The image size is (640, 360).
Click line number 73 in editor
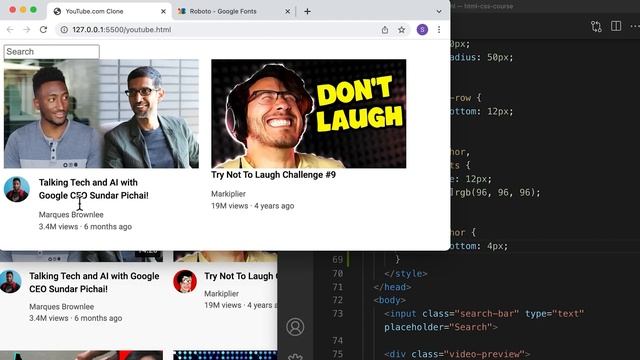point(338,313)
